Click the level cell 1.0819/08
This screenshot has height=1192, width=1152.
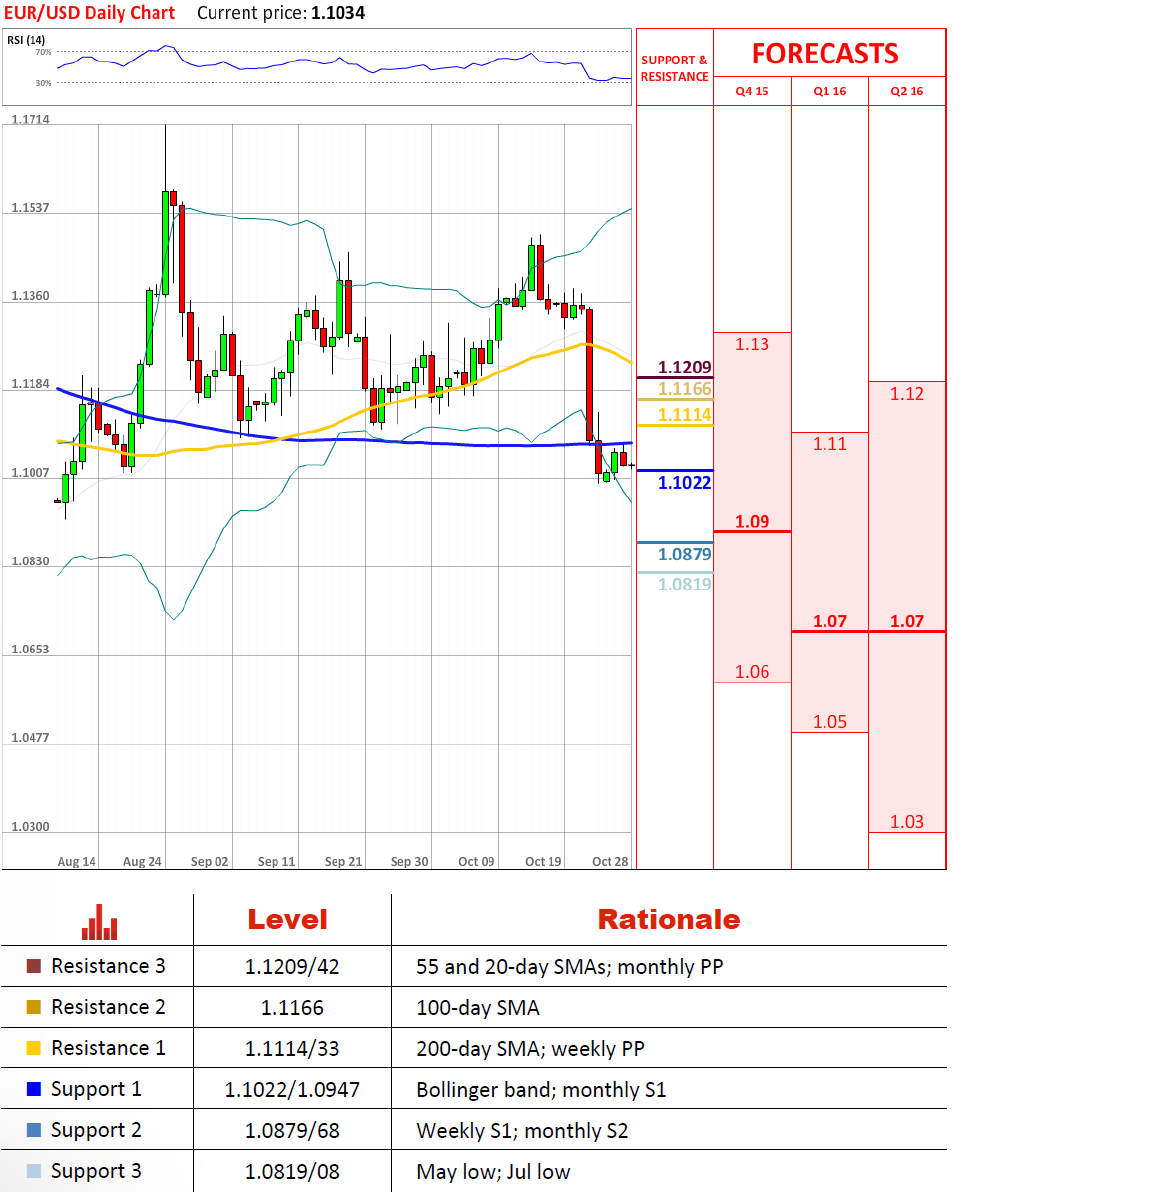pos(292,1172)
